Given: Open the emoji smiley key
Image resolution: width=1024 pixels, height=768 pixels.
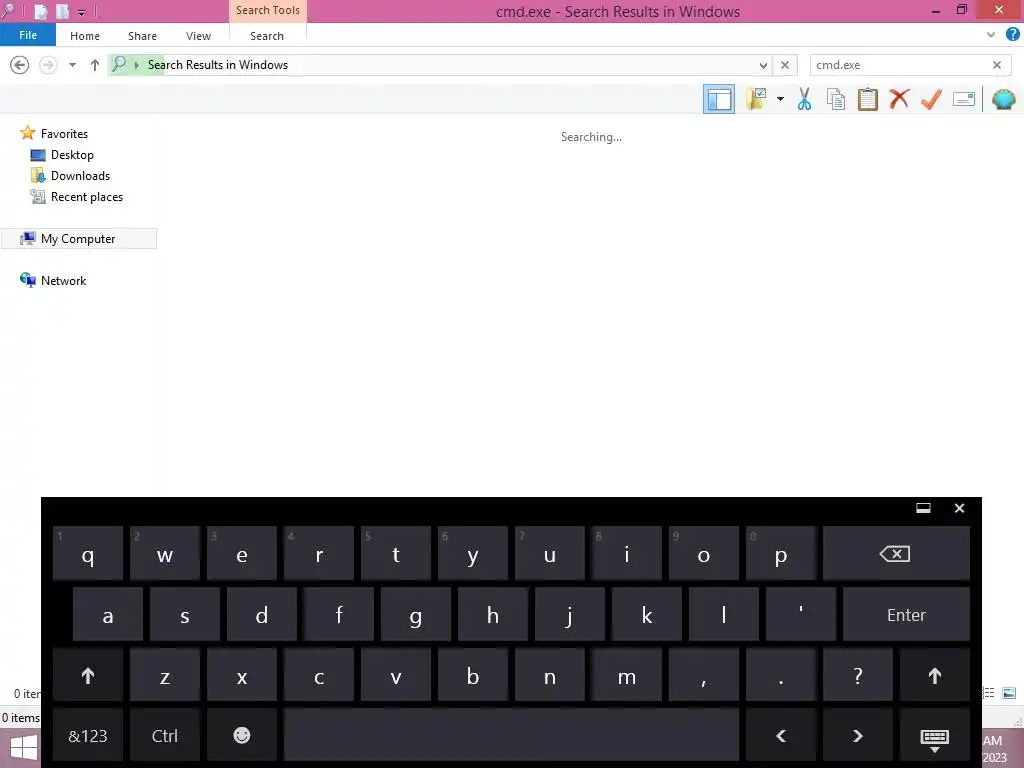Looking at the screenshot, I should 242,735.
